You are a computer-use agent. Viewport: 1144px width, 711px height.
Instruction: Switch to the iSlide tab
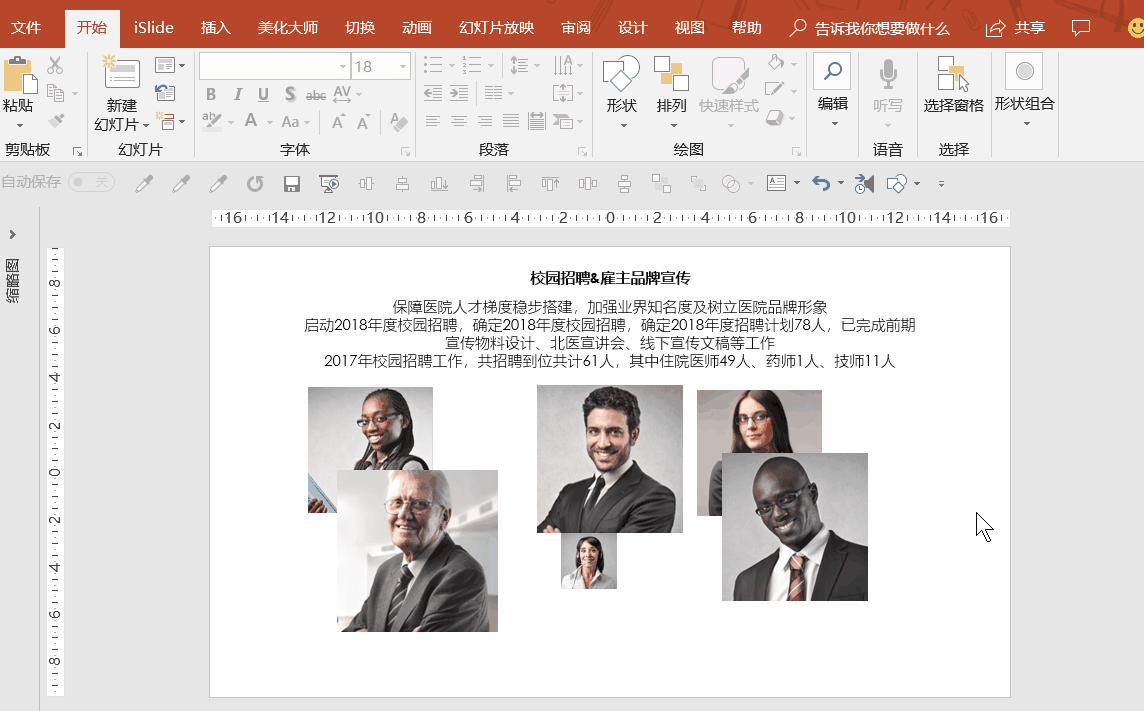click(x=153, y=28)
